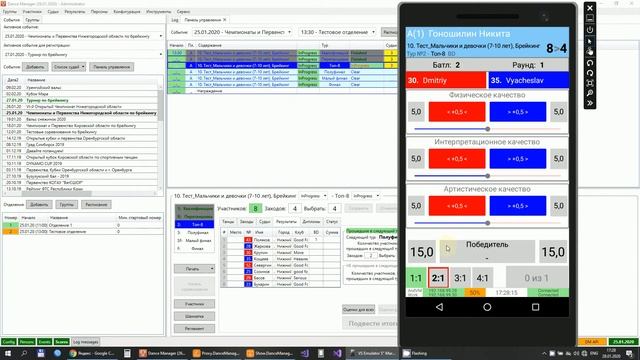Select the 1:1 score ratio
The image size is (640, 360).
416,278
